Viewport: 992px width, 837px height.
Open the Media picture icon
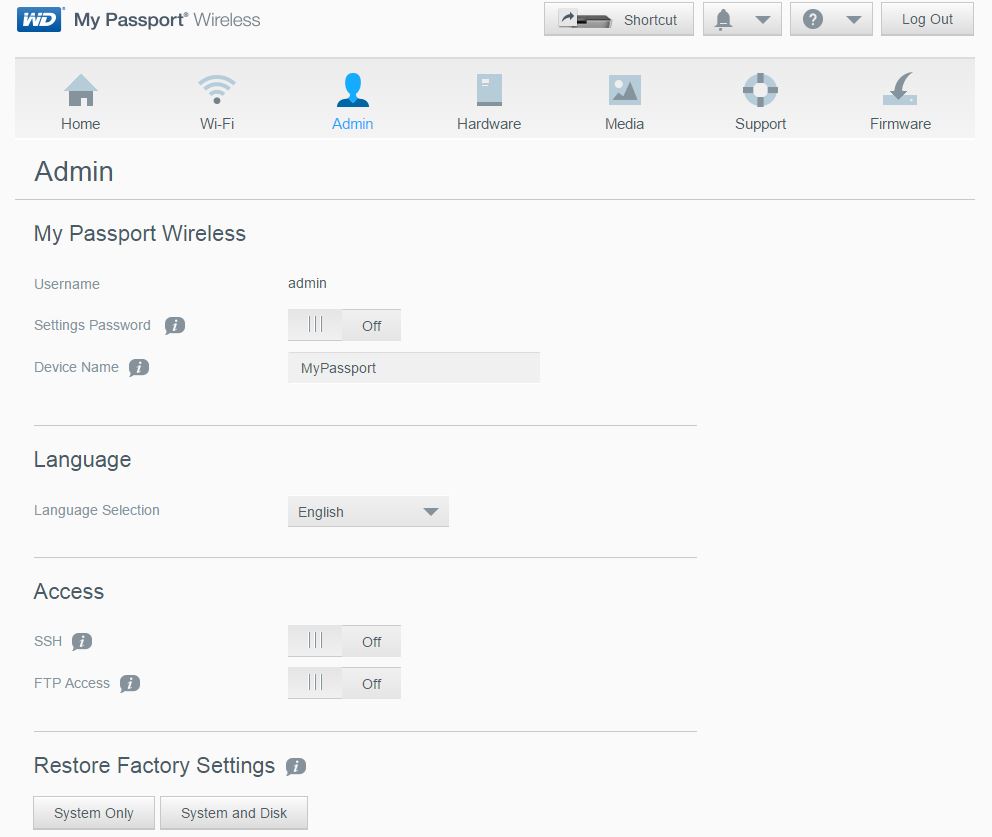624,90
